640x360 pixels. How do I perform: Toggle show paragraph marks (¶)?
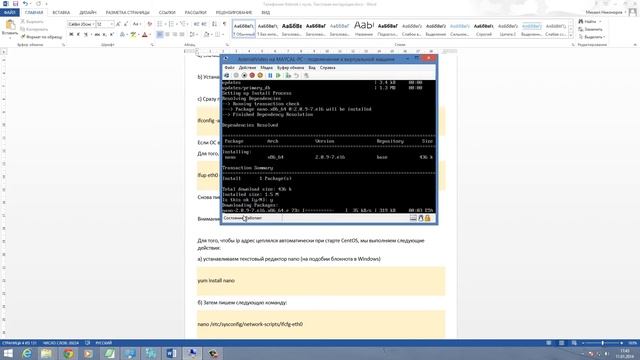click(224, 24)
